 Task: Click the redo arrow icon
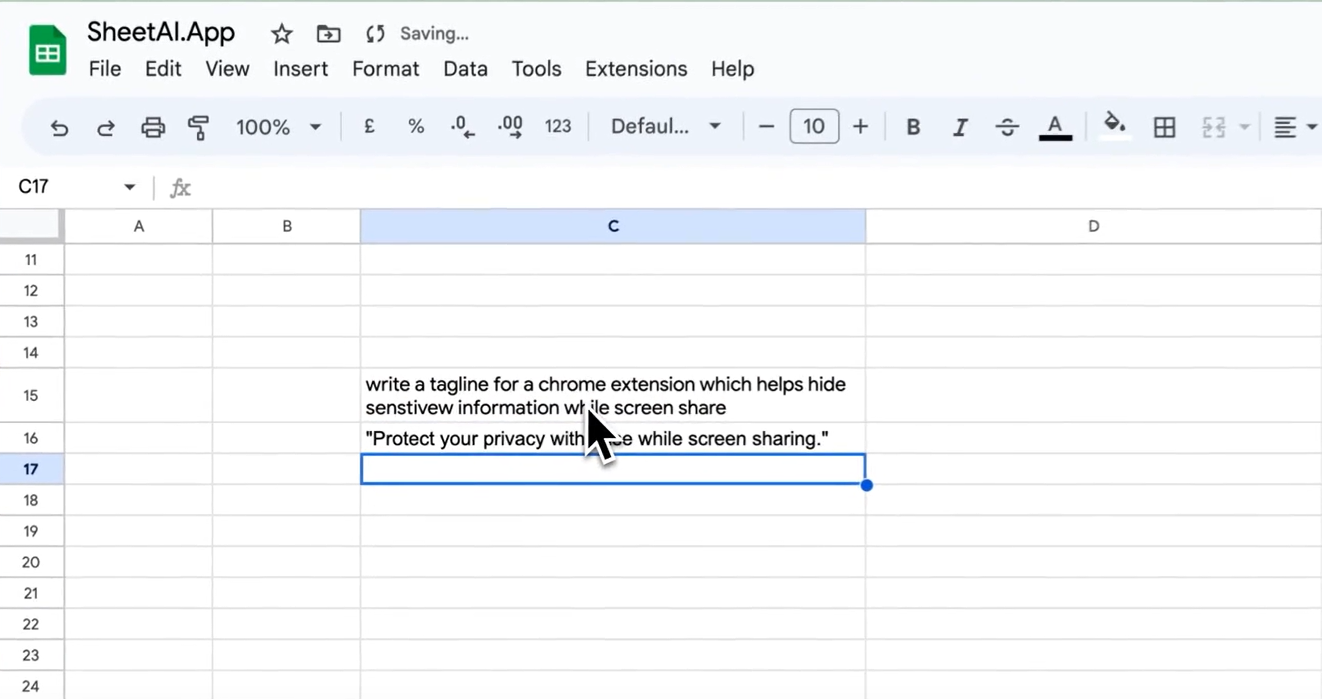pos(106,127)
